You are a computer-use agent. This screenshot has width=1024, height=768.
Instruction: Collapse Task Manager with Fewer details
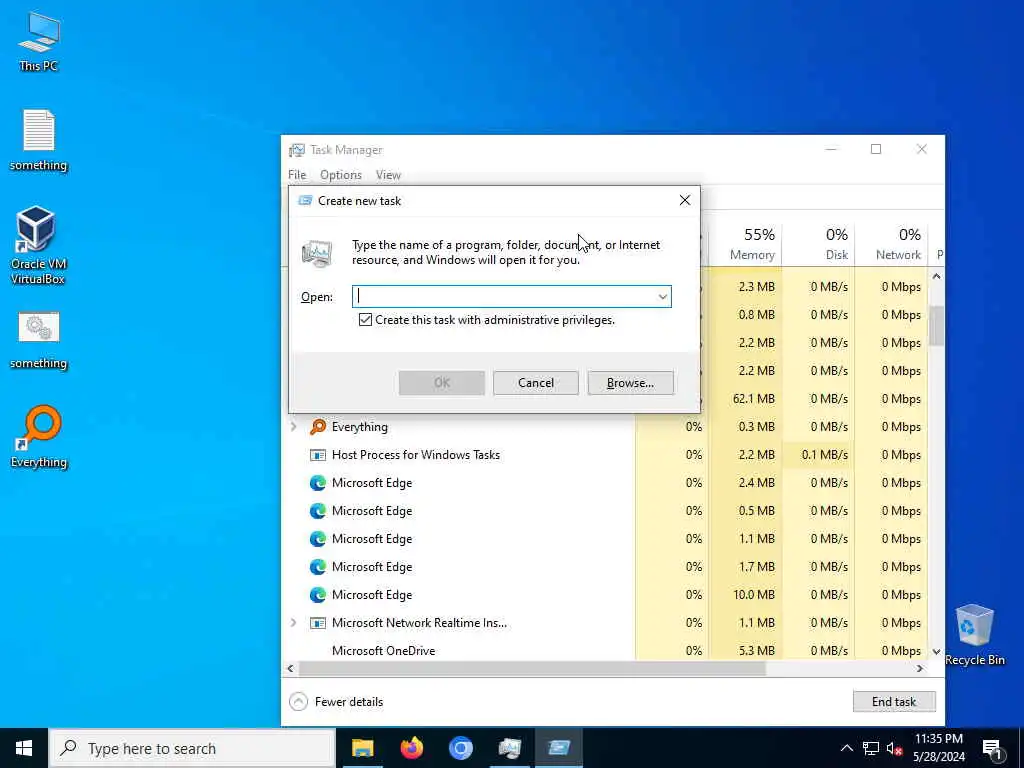point(336,702)
